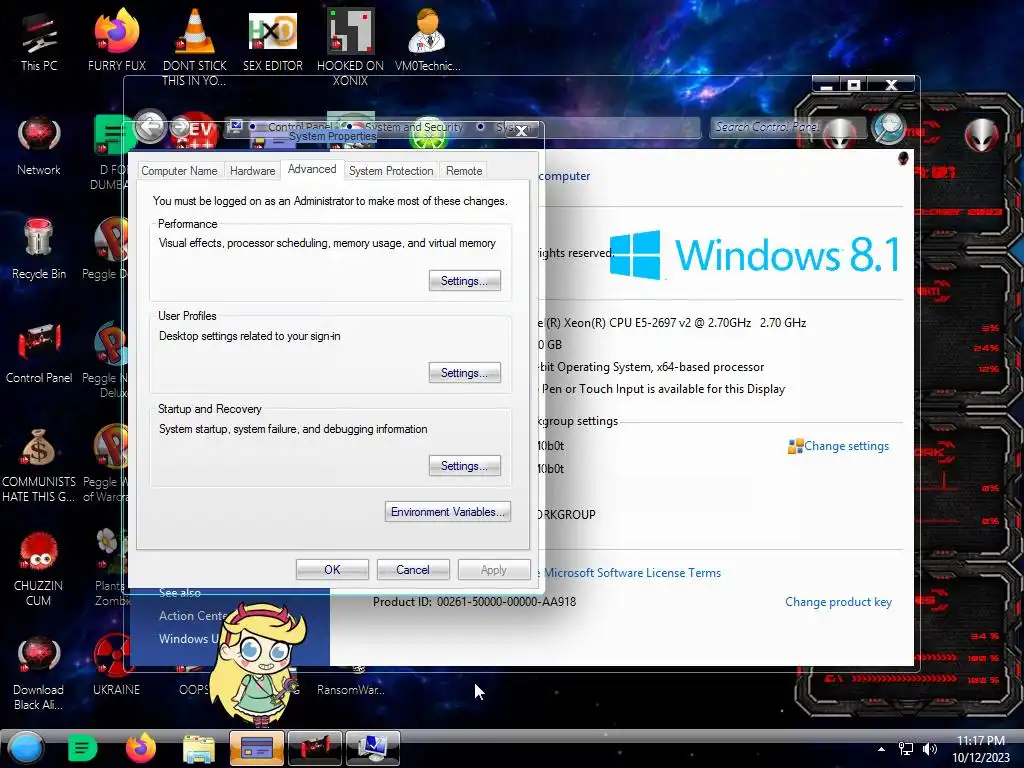
Task: Click the administrator logon notice text
Action: 330,201
